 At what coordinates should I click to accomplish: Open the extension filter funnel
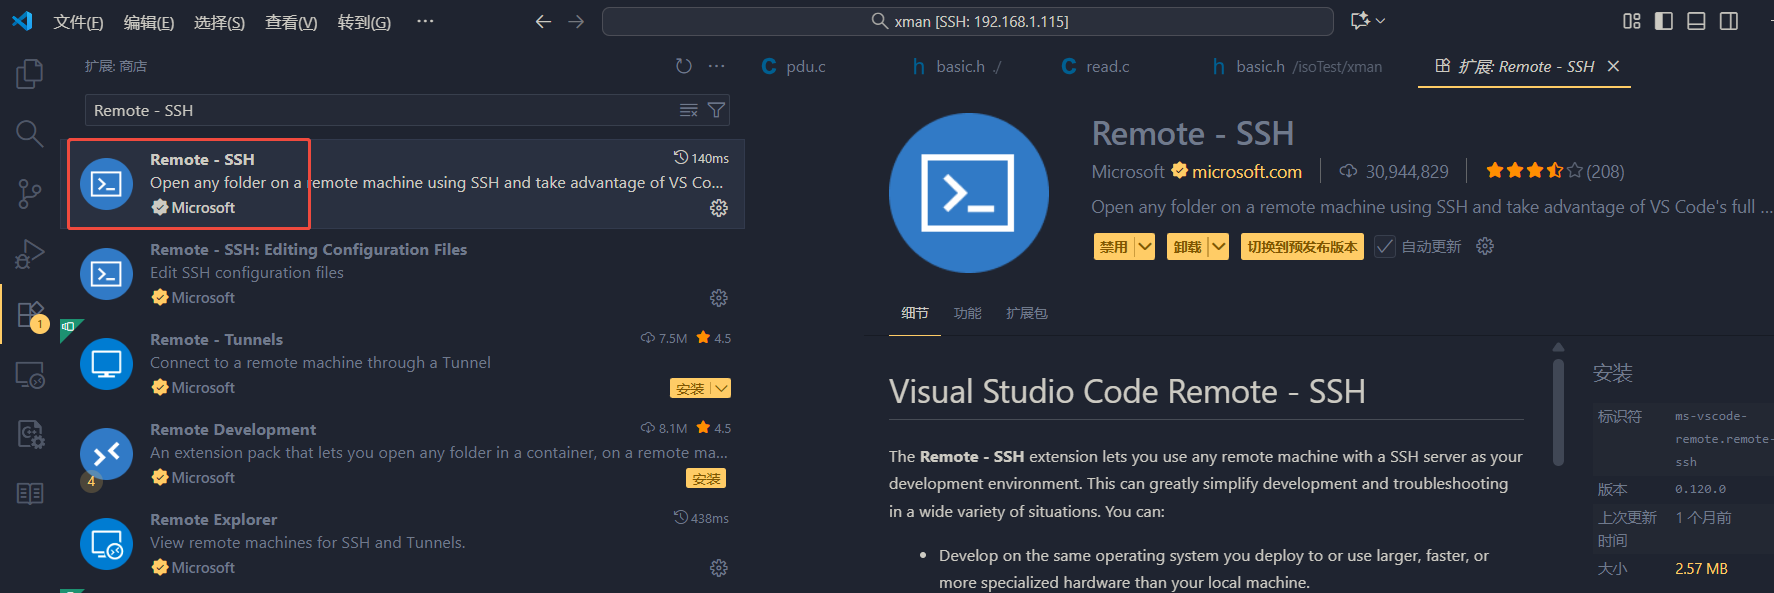716,110
